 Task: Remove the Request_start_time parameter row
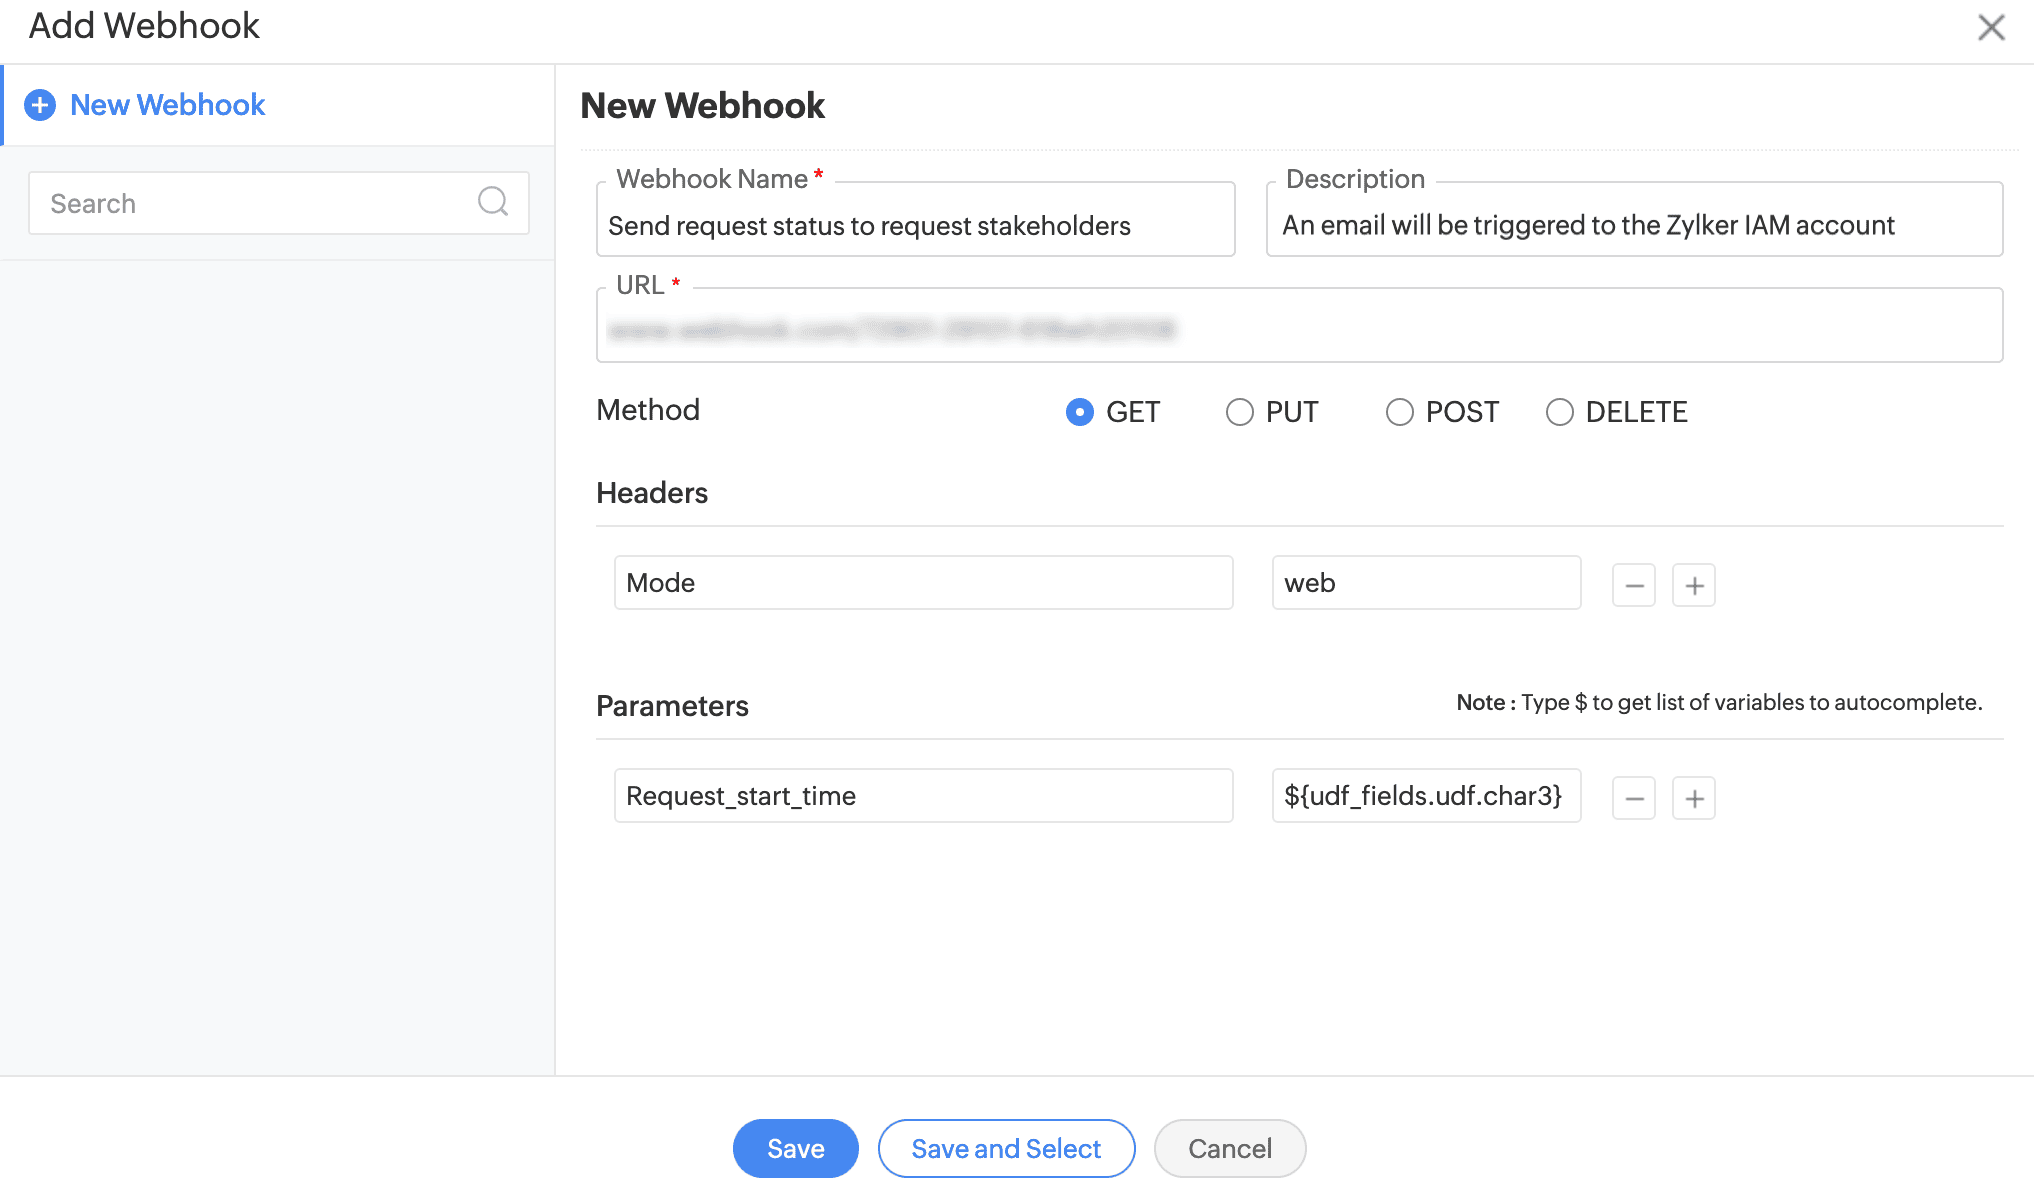(1633, 798)
